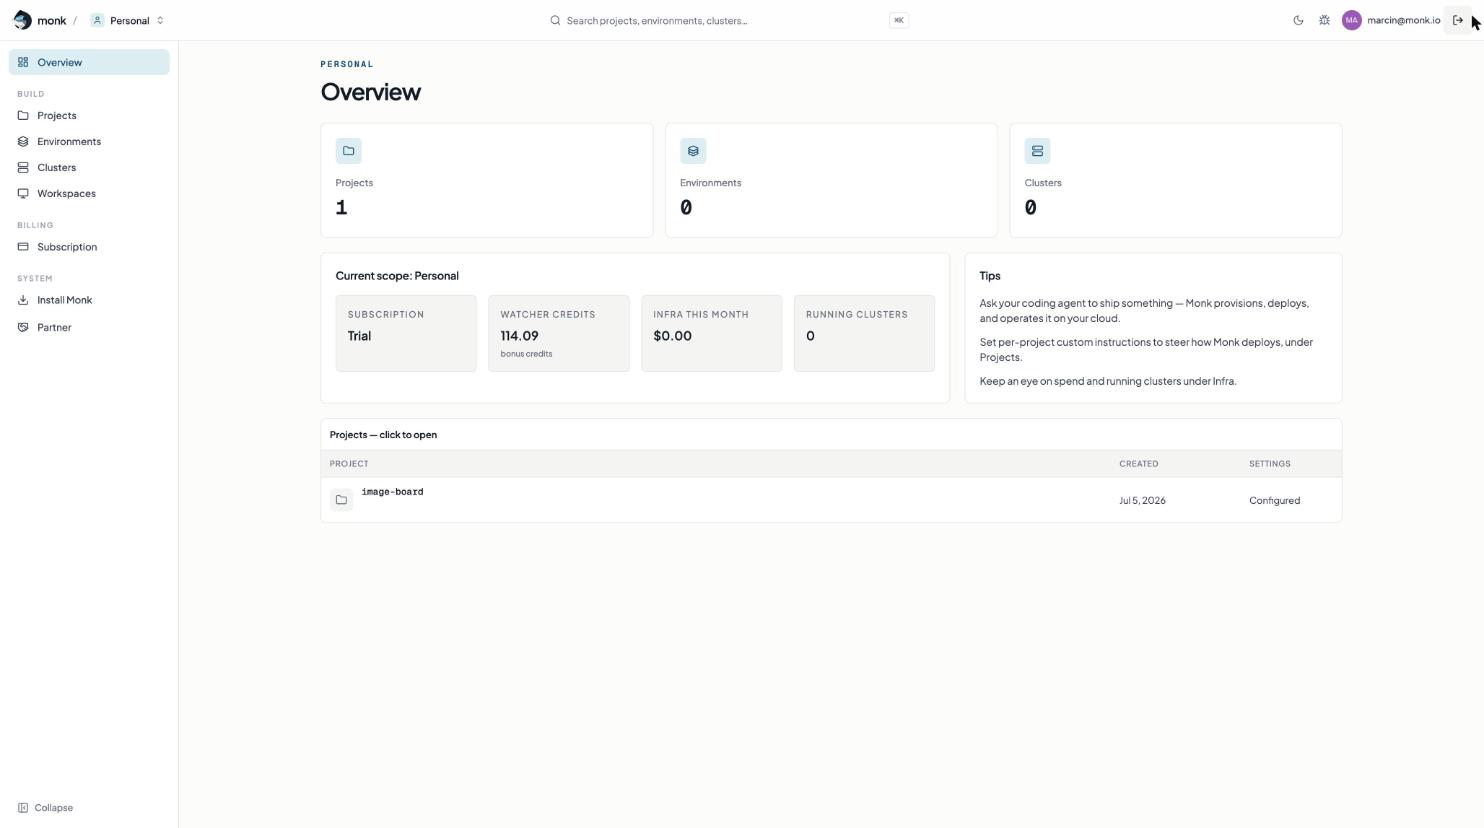The width and height of the screenshot is (1484, 828).
Task: Click the Jul 5, 2026 created date
Action: (x=1142, y=501)
